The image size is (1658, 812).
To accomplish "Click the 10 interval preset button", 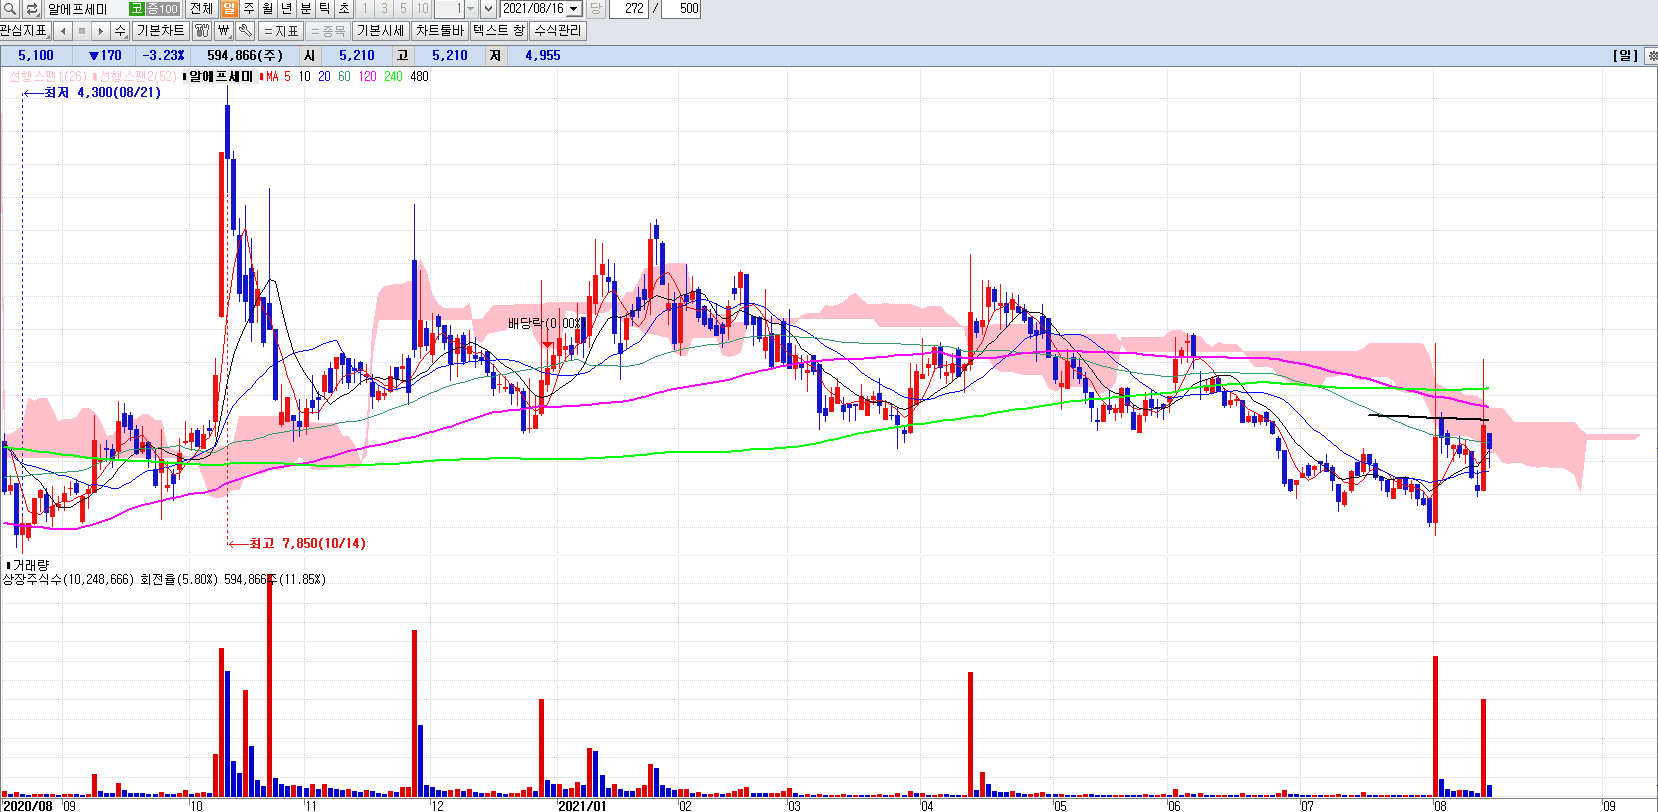I will coord(422,9).
